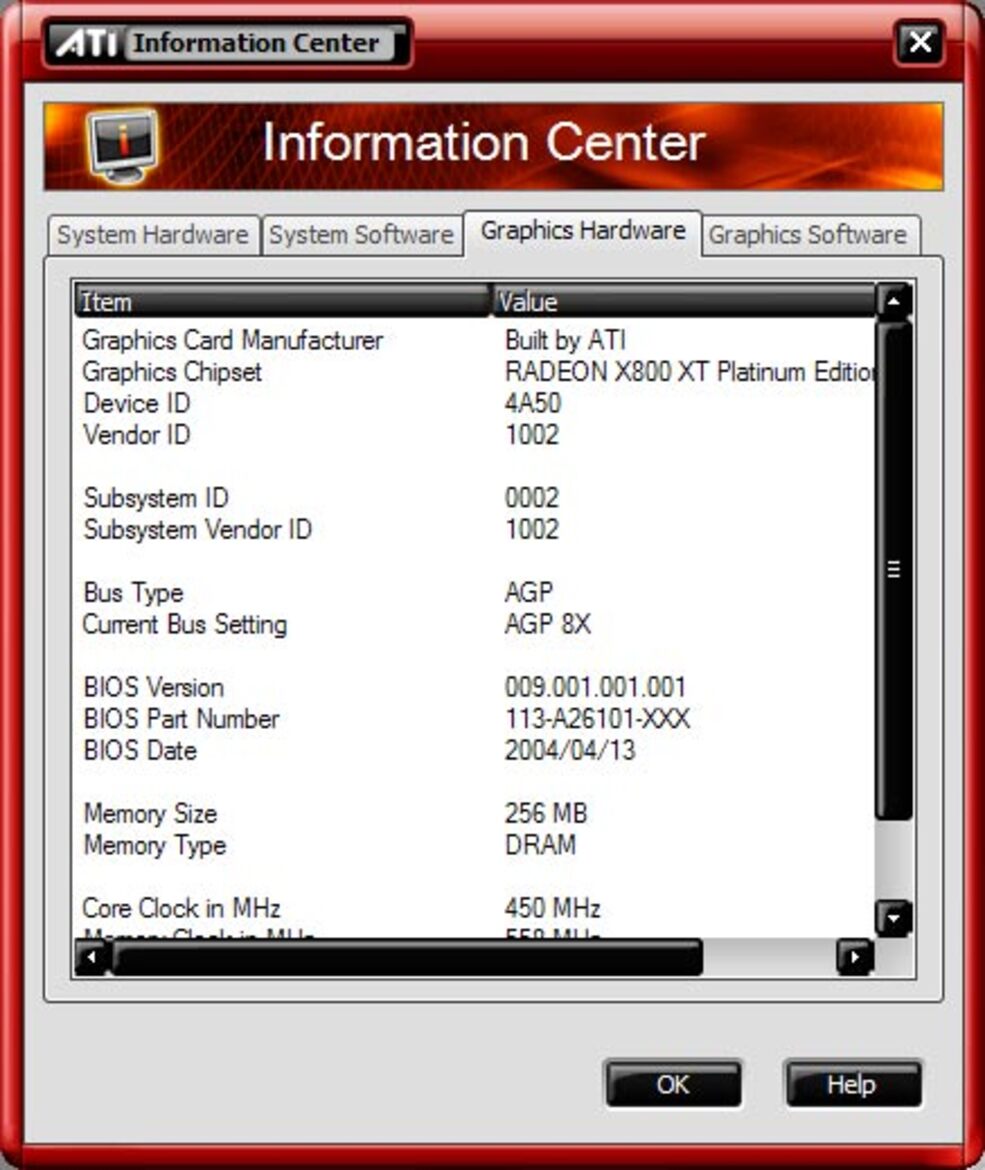The height and width of the screenshot is (1170, 985).
Task: Click the 450 MHz core clock value
Action: point(552,908)
